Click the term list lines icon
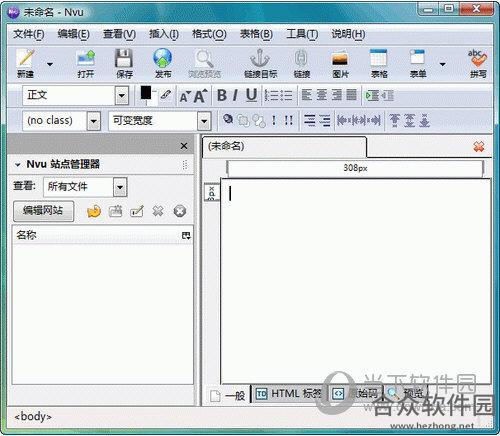The image size is (500, 436). [x=310, y=120]
